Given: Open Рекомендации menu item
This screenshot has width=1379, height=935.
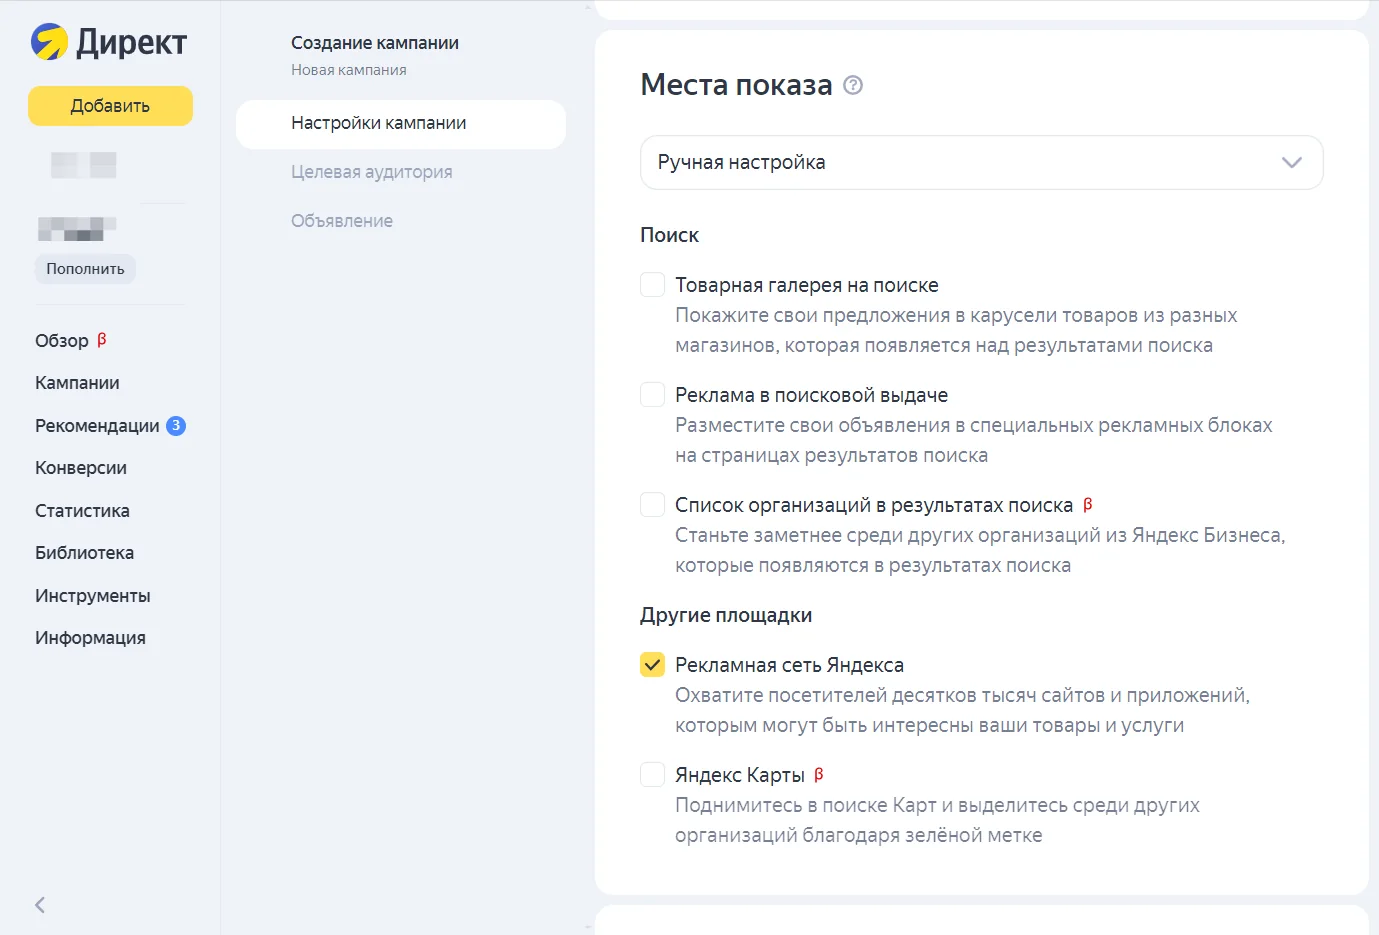Looking at the screenshot, I should 97,426.
